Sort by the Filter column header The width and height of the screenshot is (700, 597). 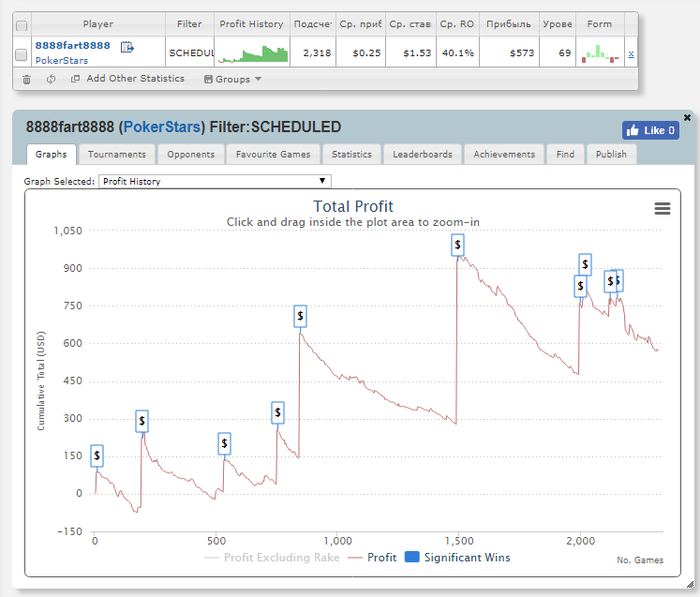(x=189, y=24)
